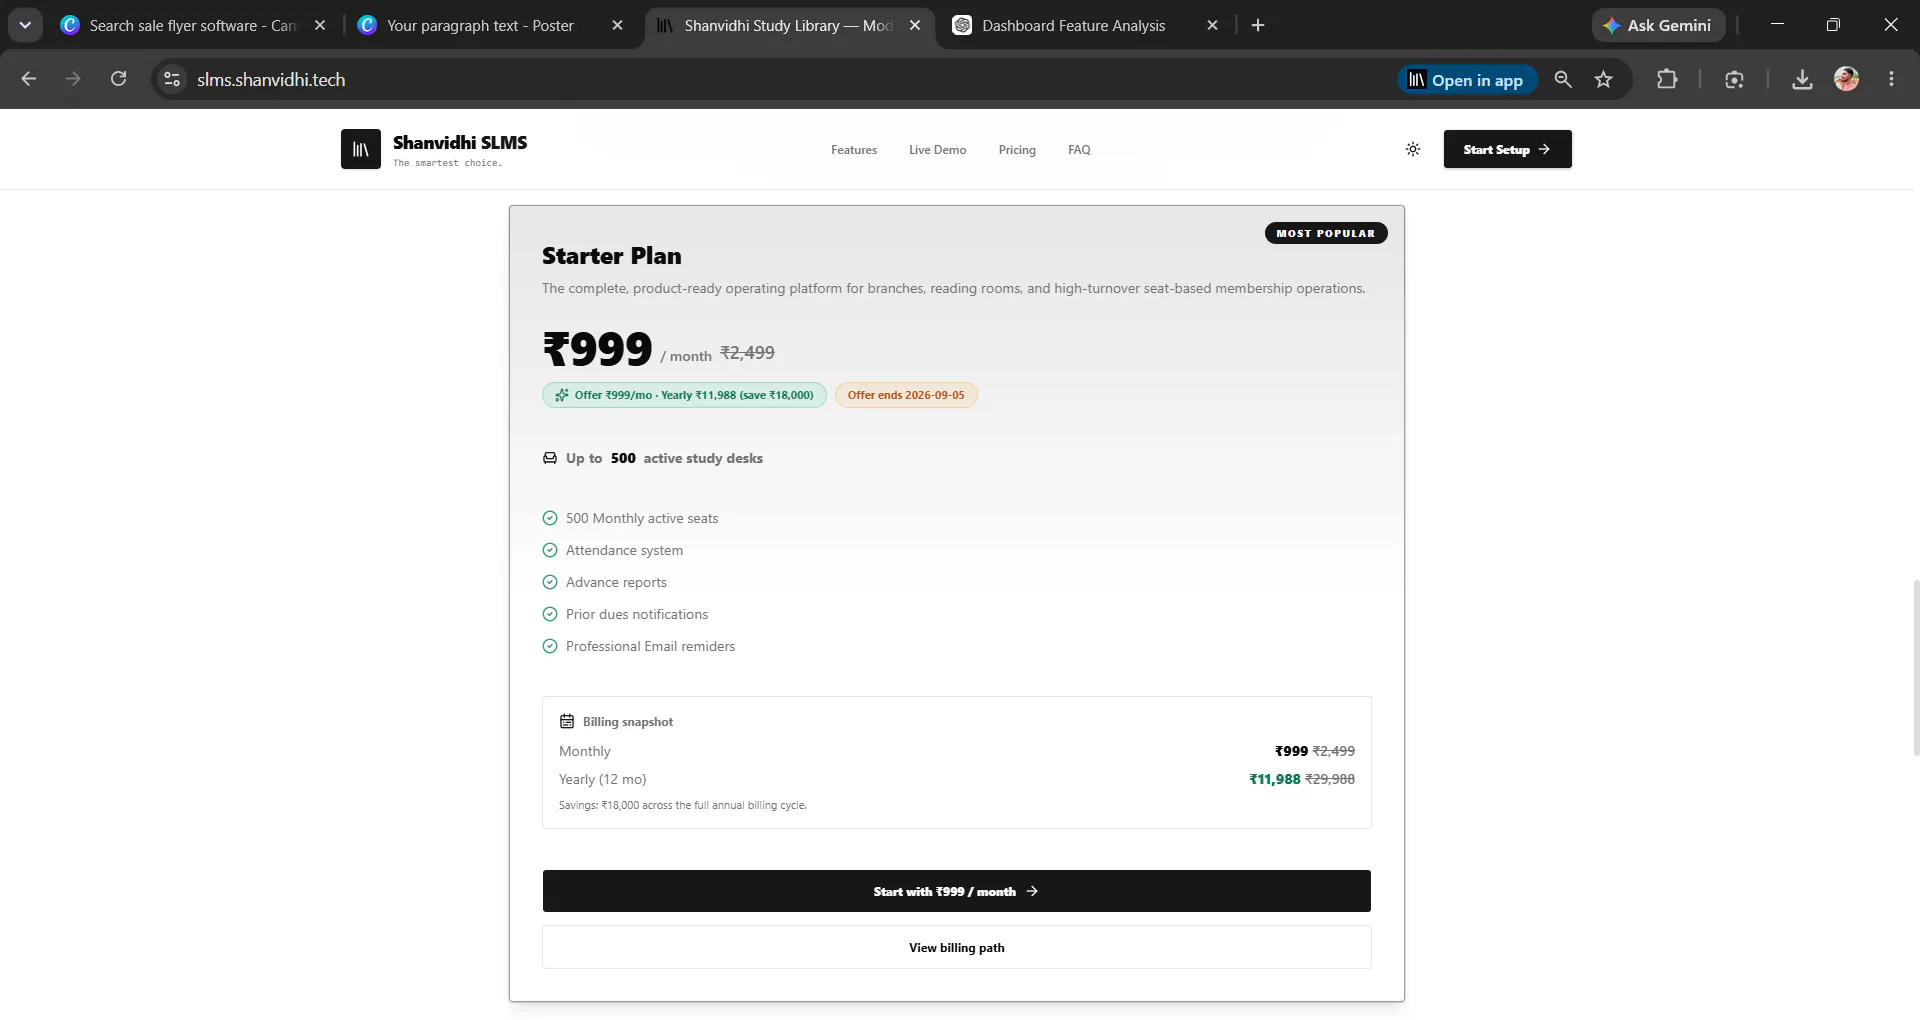
Task: Click the 500 Monthly active seats text
Action: [x=642, y=518]
